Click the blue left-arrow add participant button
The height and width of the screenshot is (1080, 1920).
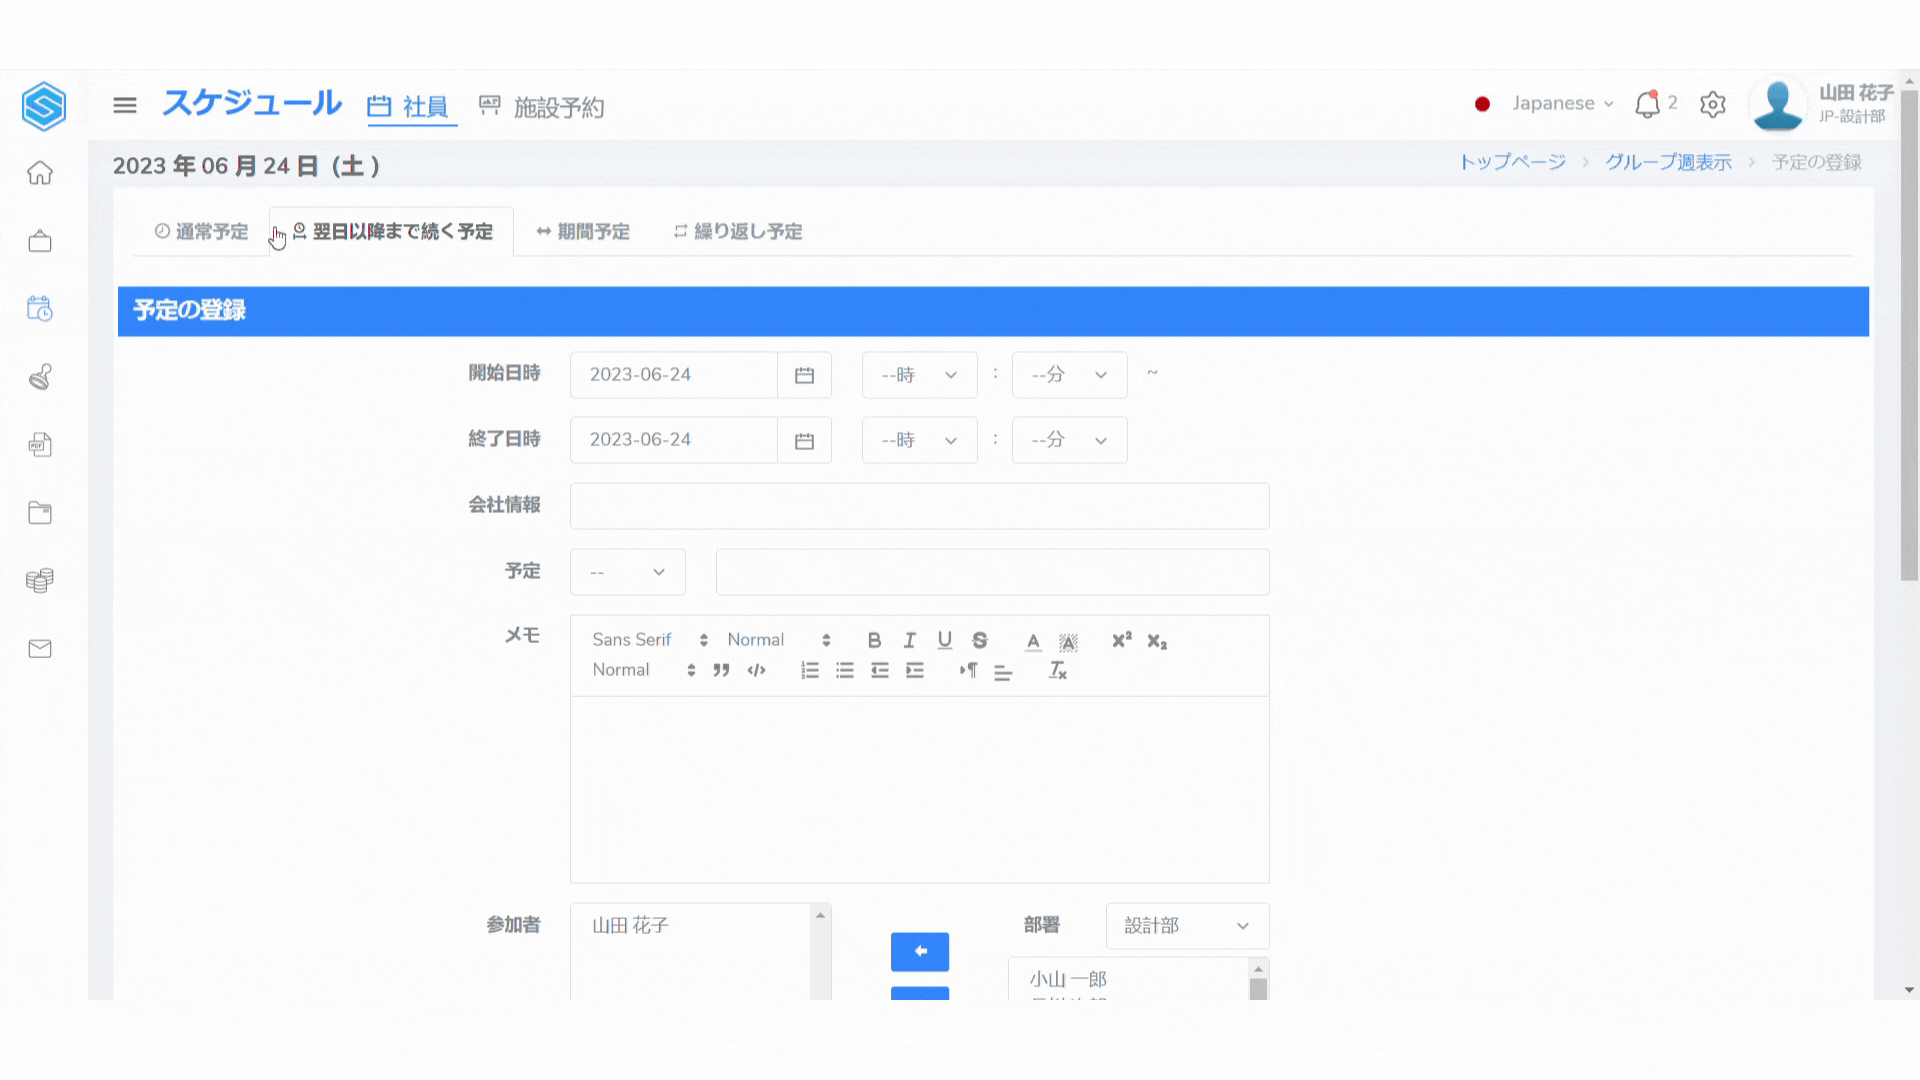click(919, 951)
